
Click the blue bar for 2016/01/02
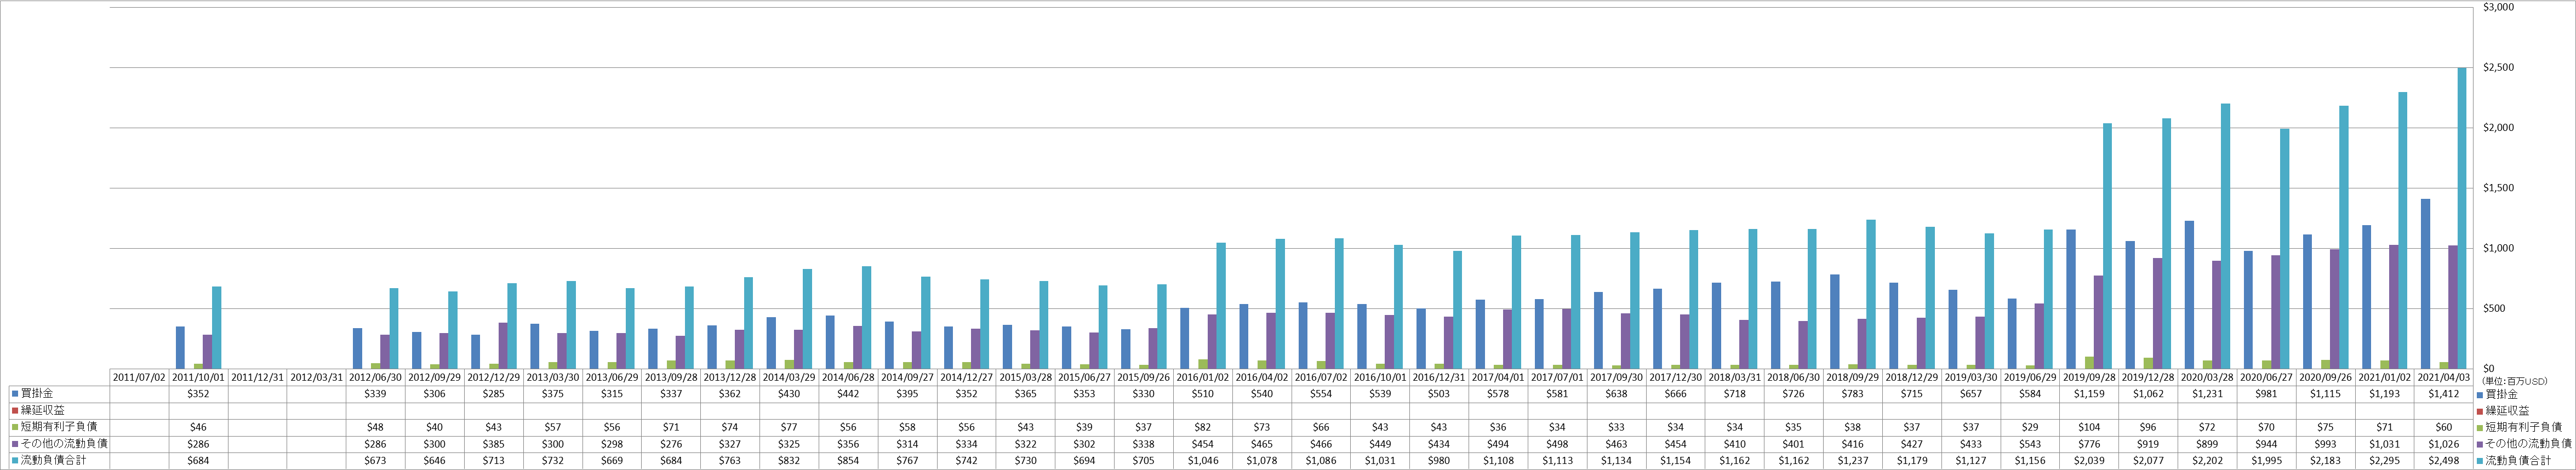tap(1185, 338)
